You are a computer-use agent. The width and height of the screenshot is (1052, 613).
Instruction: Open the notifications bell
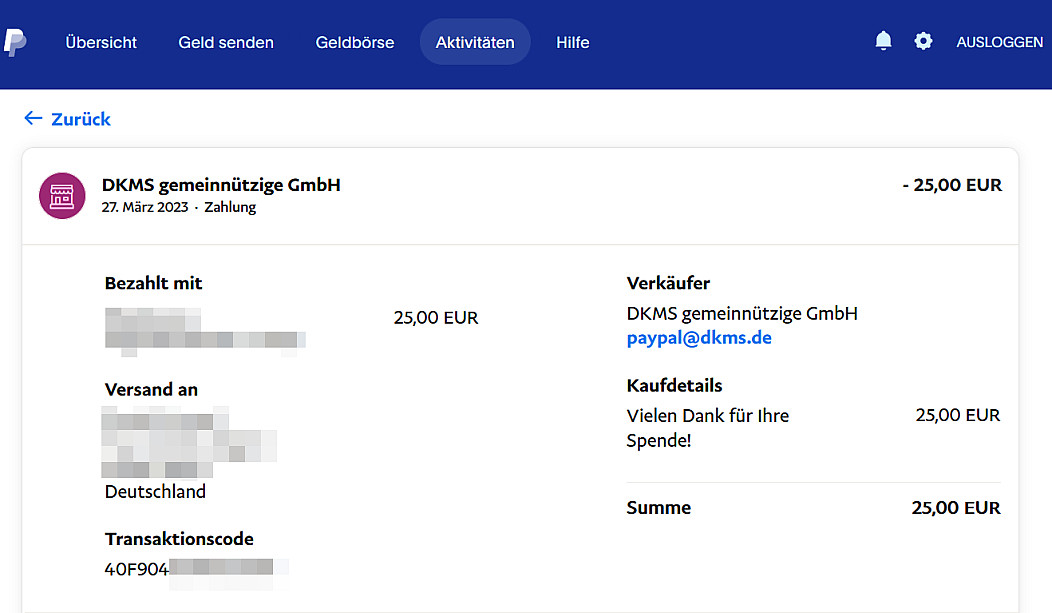pyautogui.click(x=883, y=41)
